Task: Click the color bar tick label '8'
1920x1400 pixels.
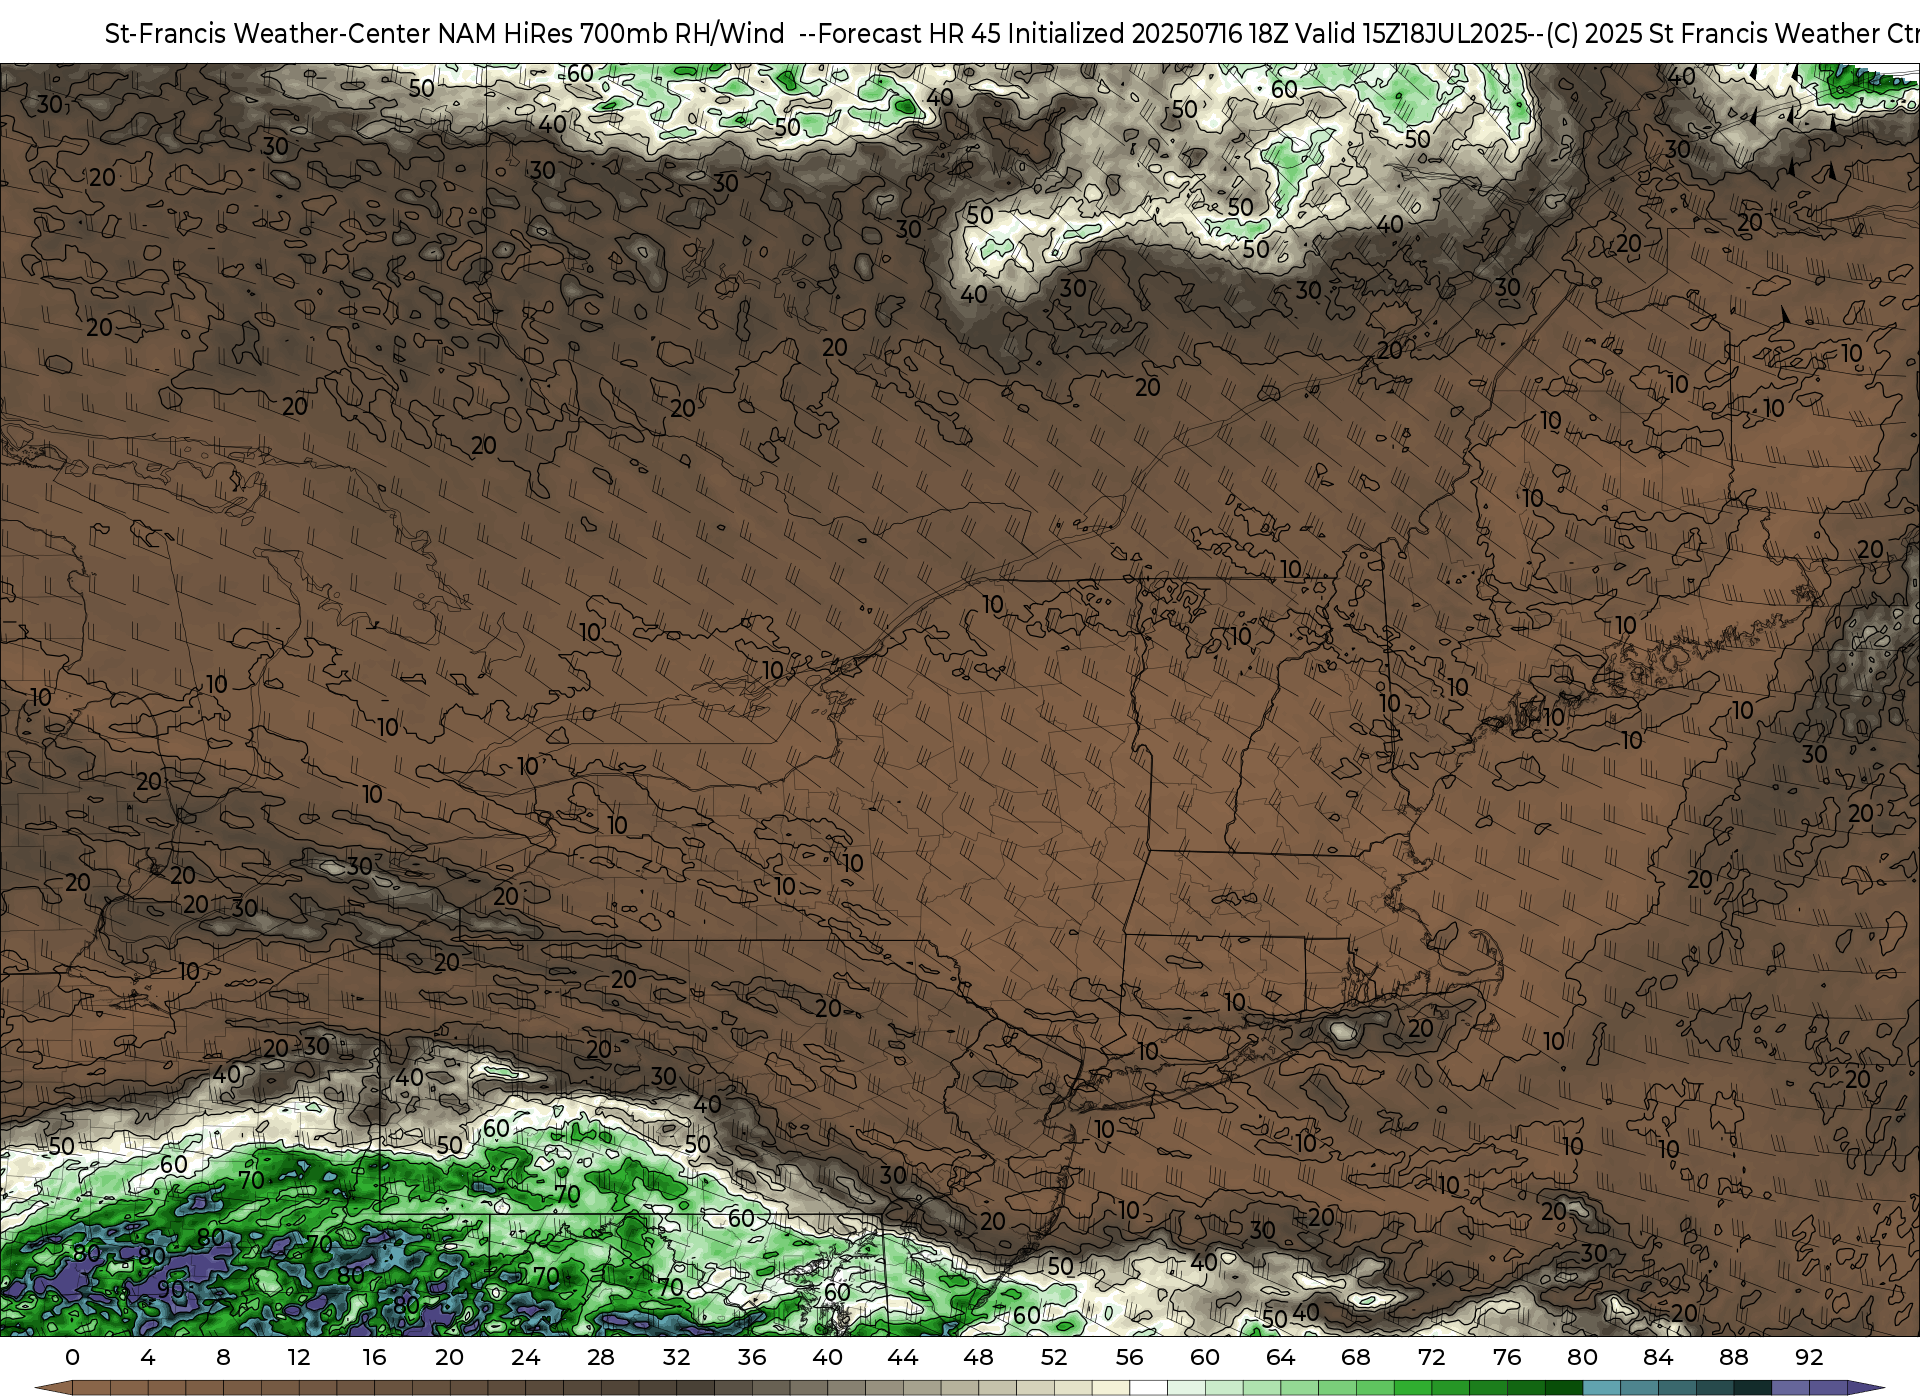Action: [223, 1357]
